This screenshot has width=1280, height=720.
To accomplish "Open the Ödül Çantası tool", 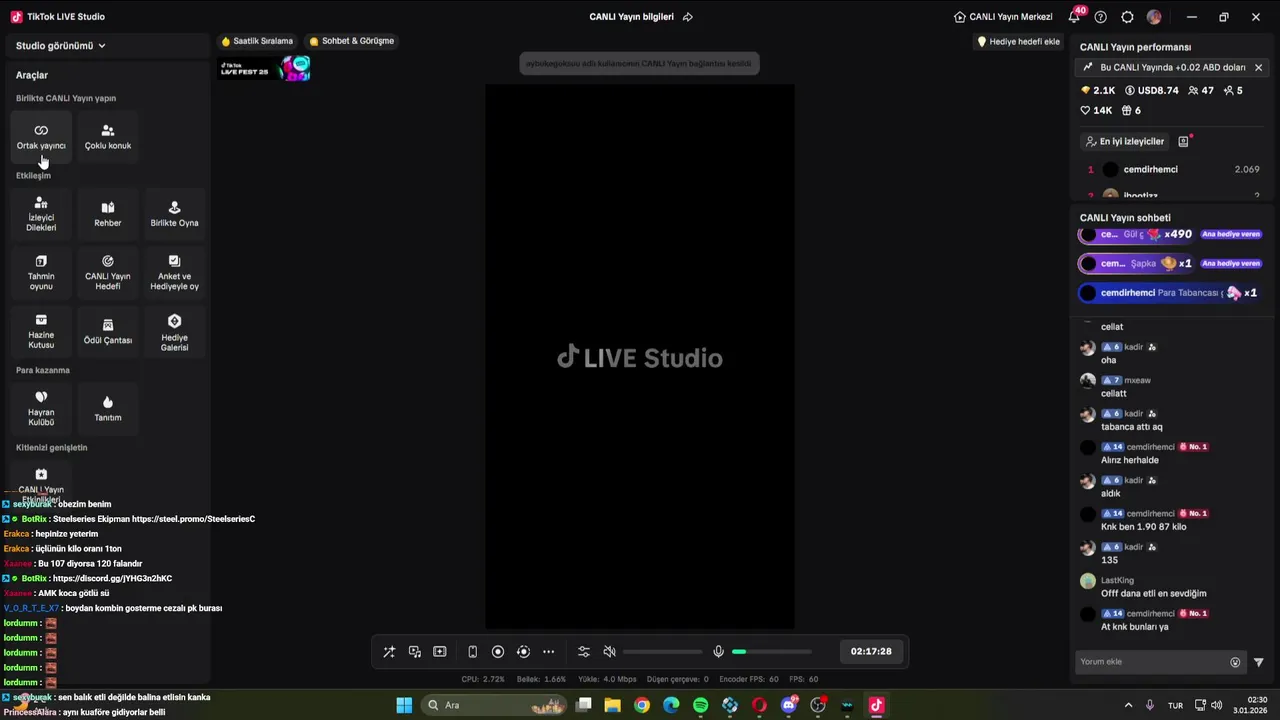I will click(x=108, y=331).
